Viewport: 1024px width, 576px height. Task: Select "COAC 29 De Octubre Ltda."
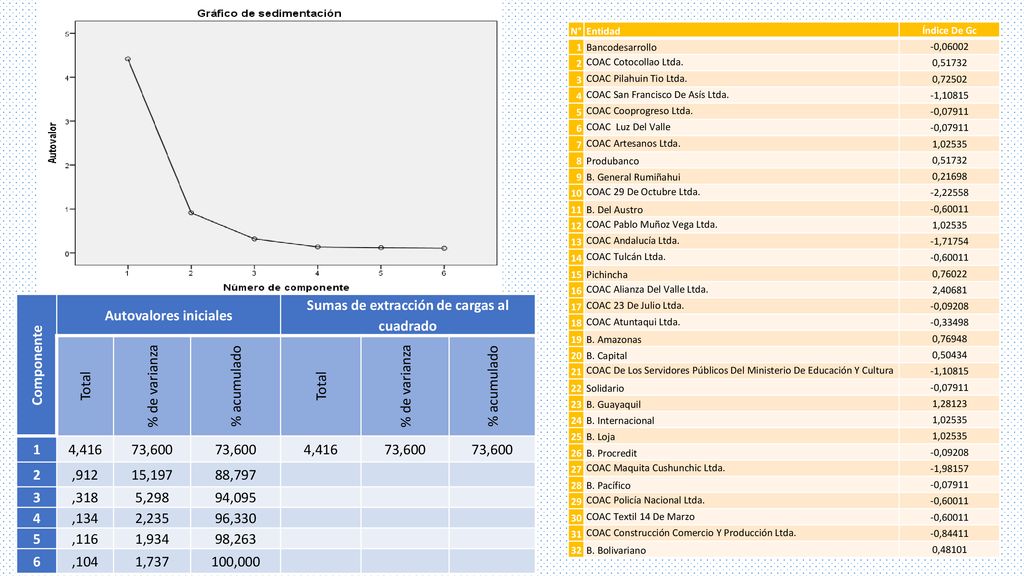(643, 192)
